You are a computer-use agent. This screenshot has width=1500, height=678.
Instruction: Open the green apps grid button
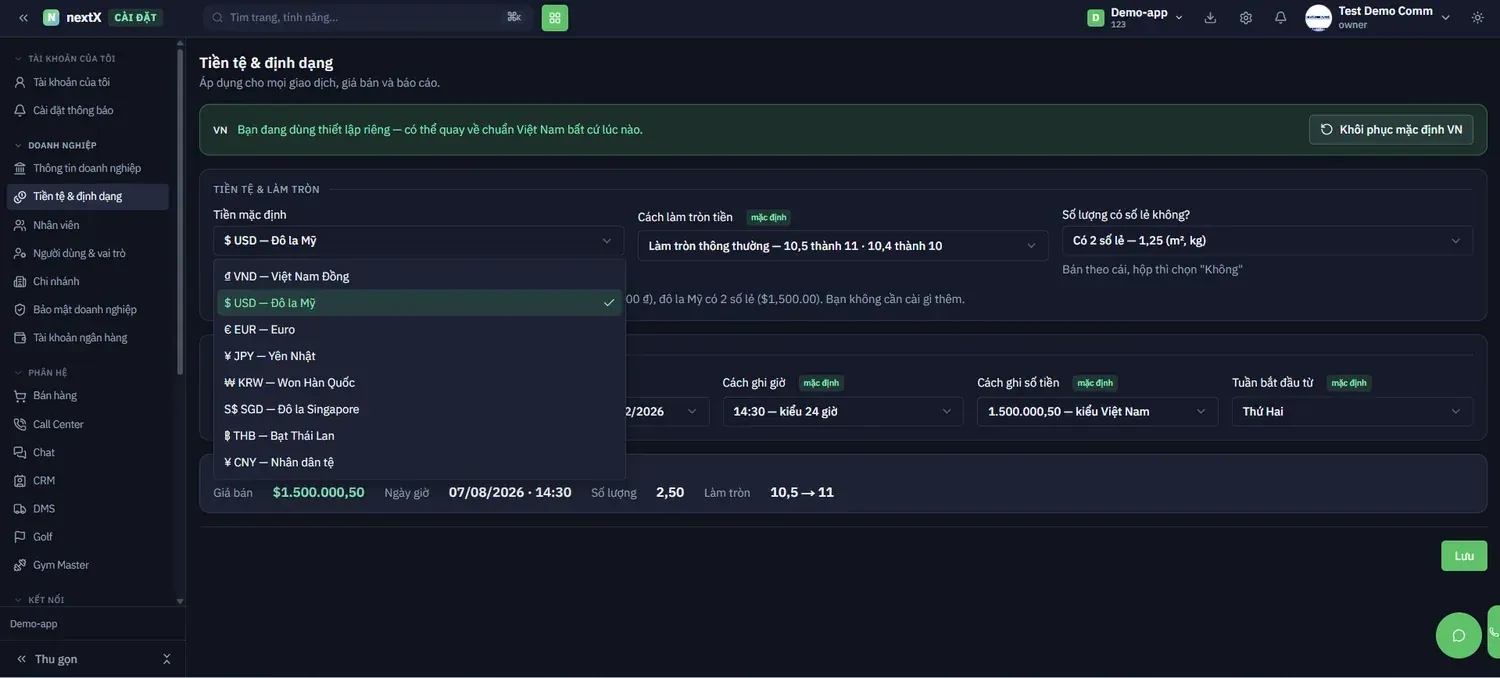click(555, 17)
